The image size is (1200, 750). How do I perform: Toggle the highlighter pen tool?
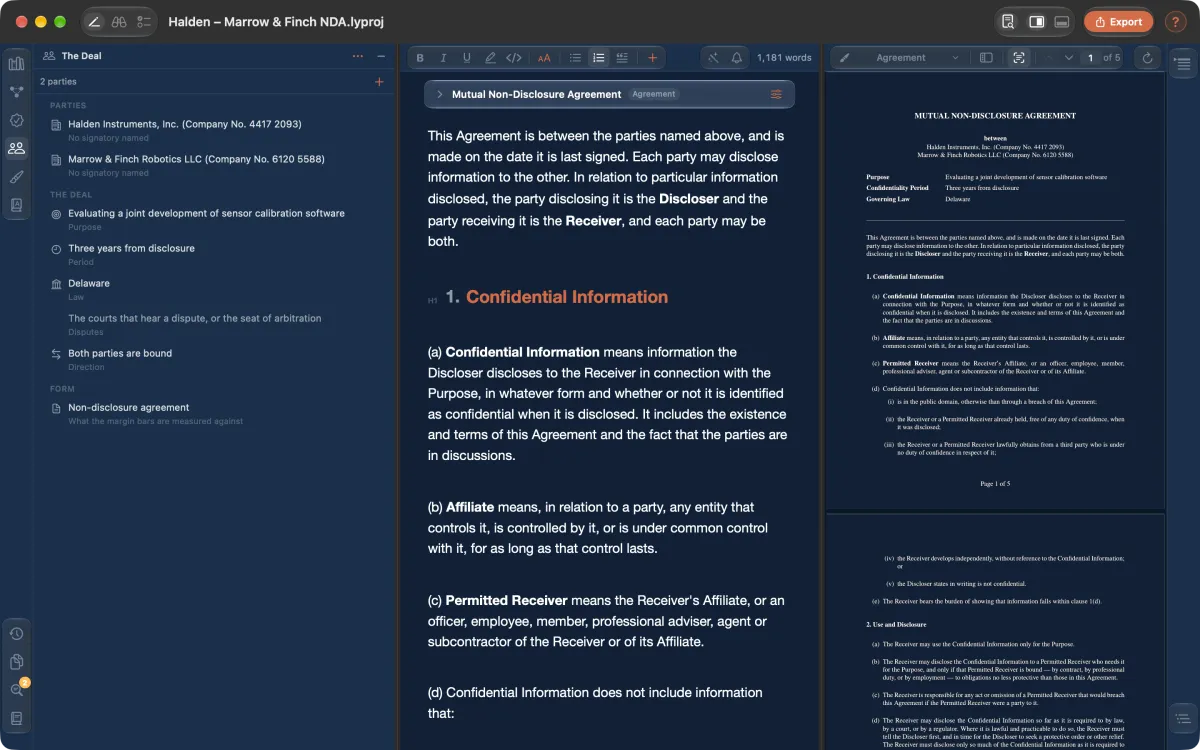[490, 58]
